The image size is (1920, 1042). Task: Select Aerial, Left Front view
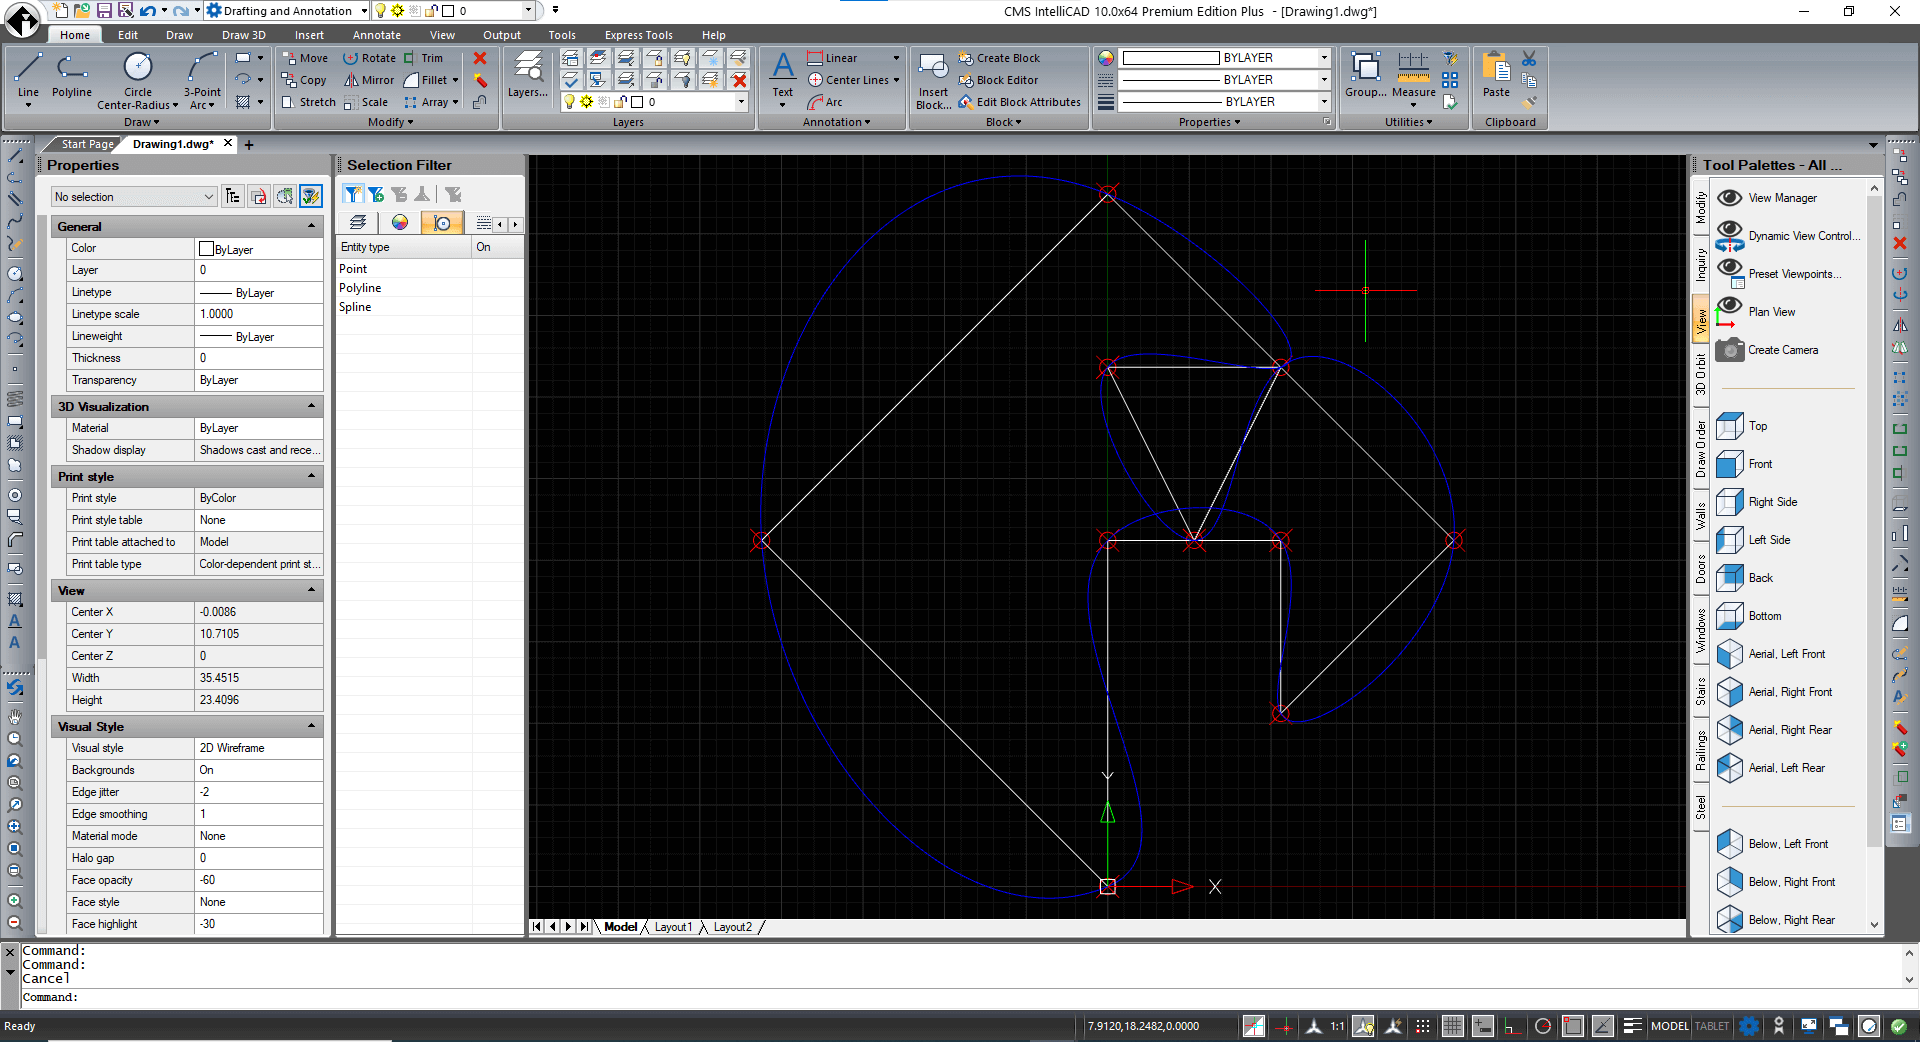click(x=1772, y=654)
